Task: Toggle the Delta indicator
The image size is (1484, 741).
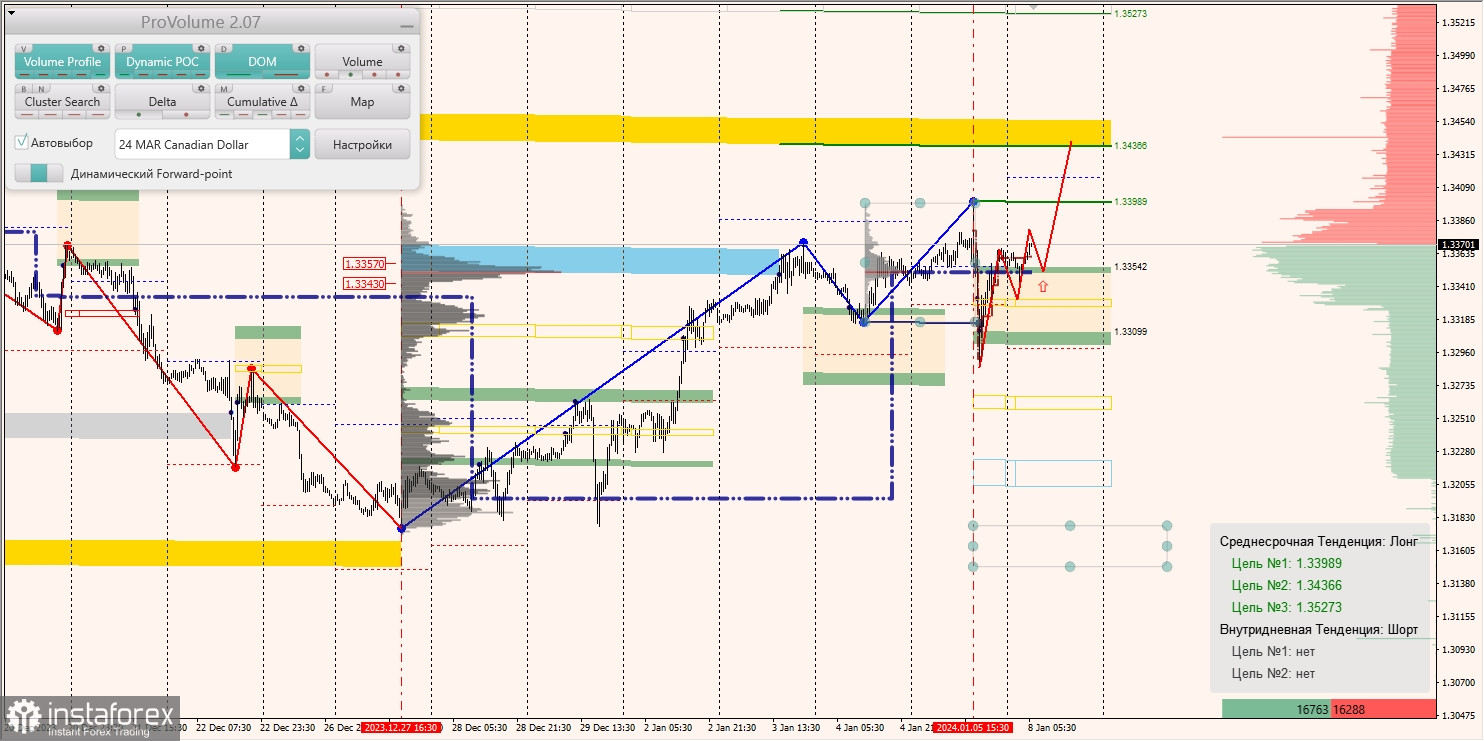Action: (x=162, y=102)
